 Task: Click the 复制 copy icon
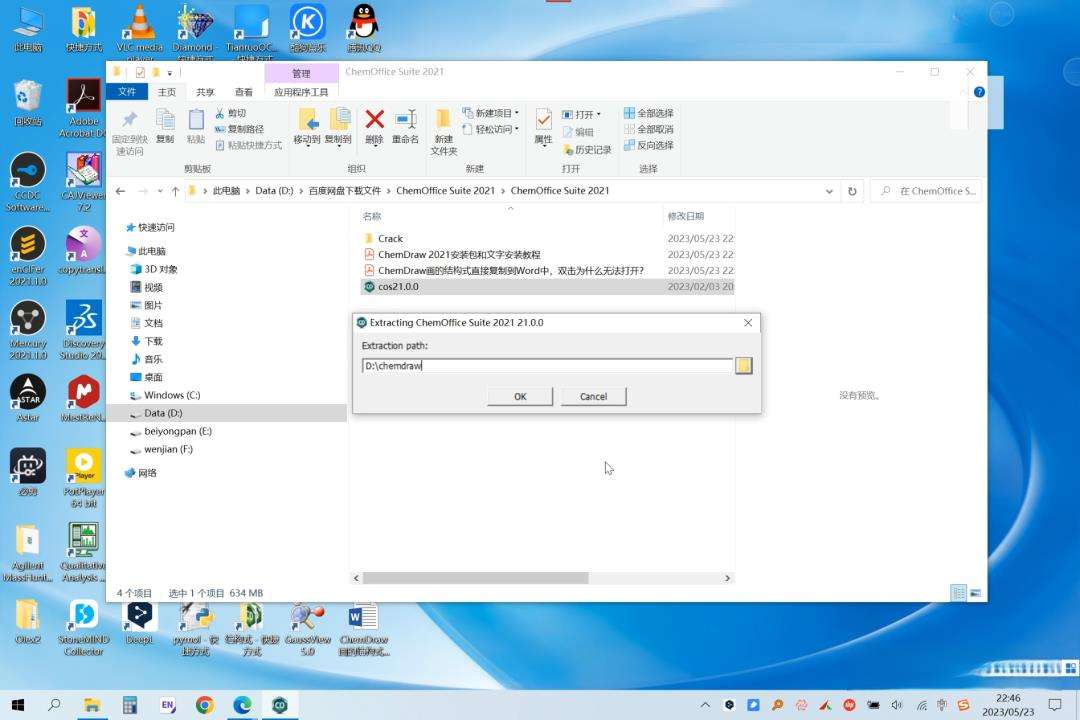click(165, 120)
